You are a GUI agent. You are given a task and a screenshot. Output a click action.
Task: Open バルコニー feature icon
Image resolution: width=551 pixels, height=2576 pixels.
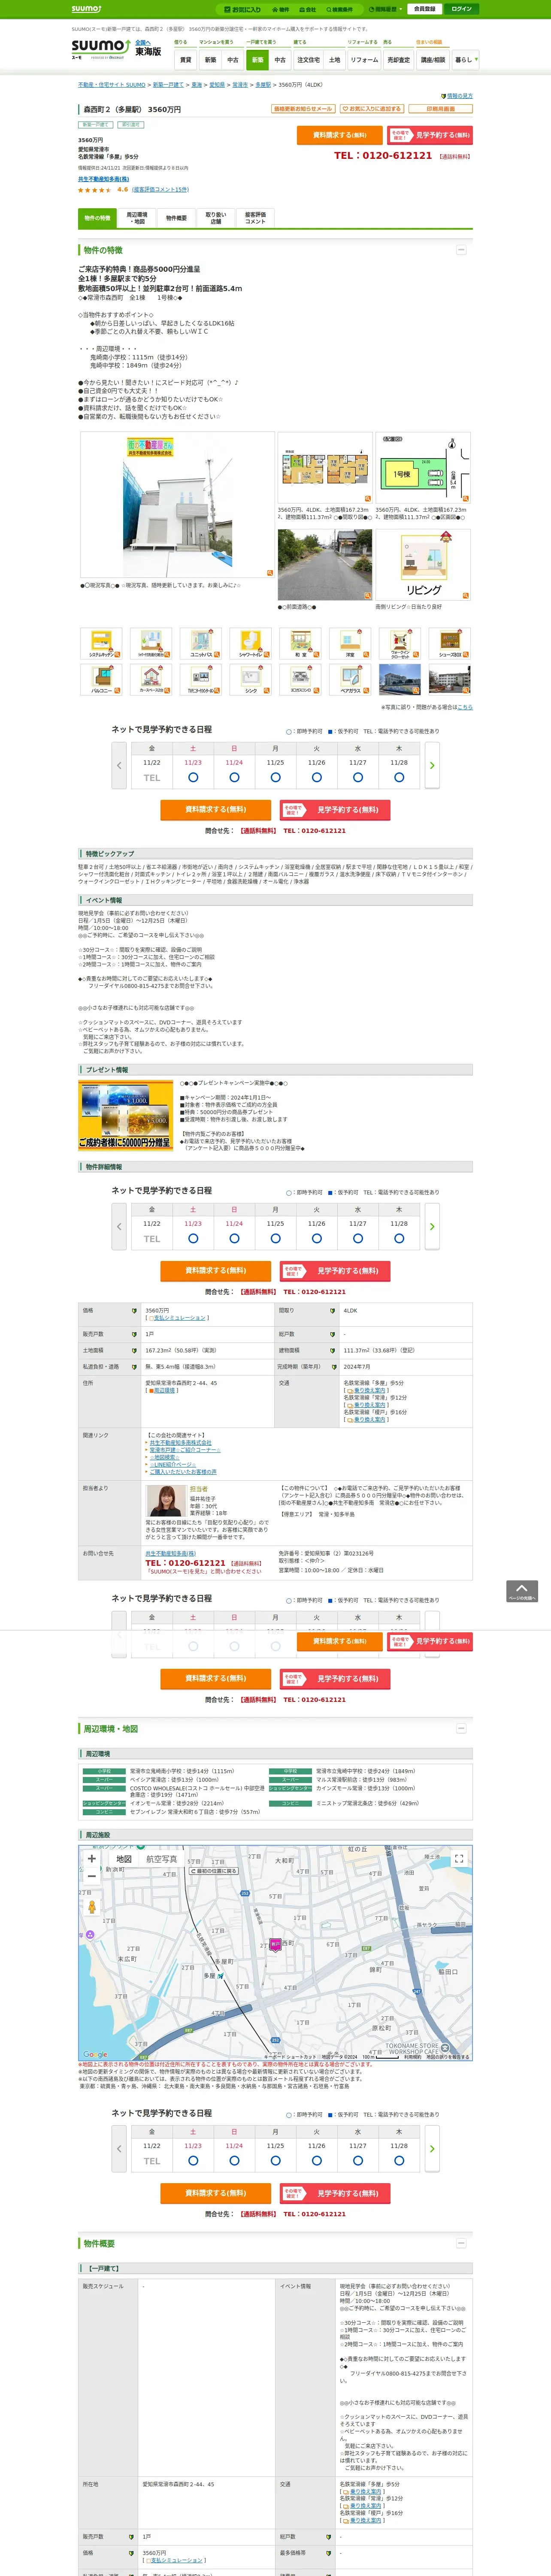[101, 679]
